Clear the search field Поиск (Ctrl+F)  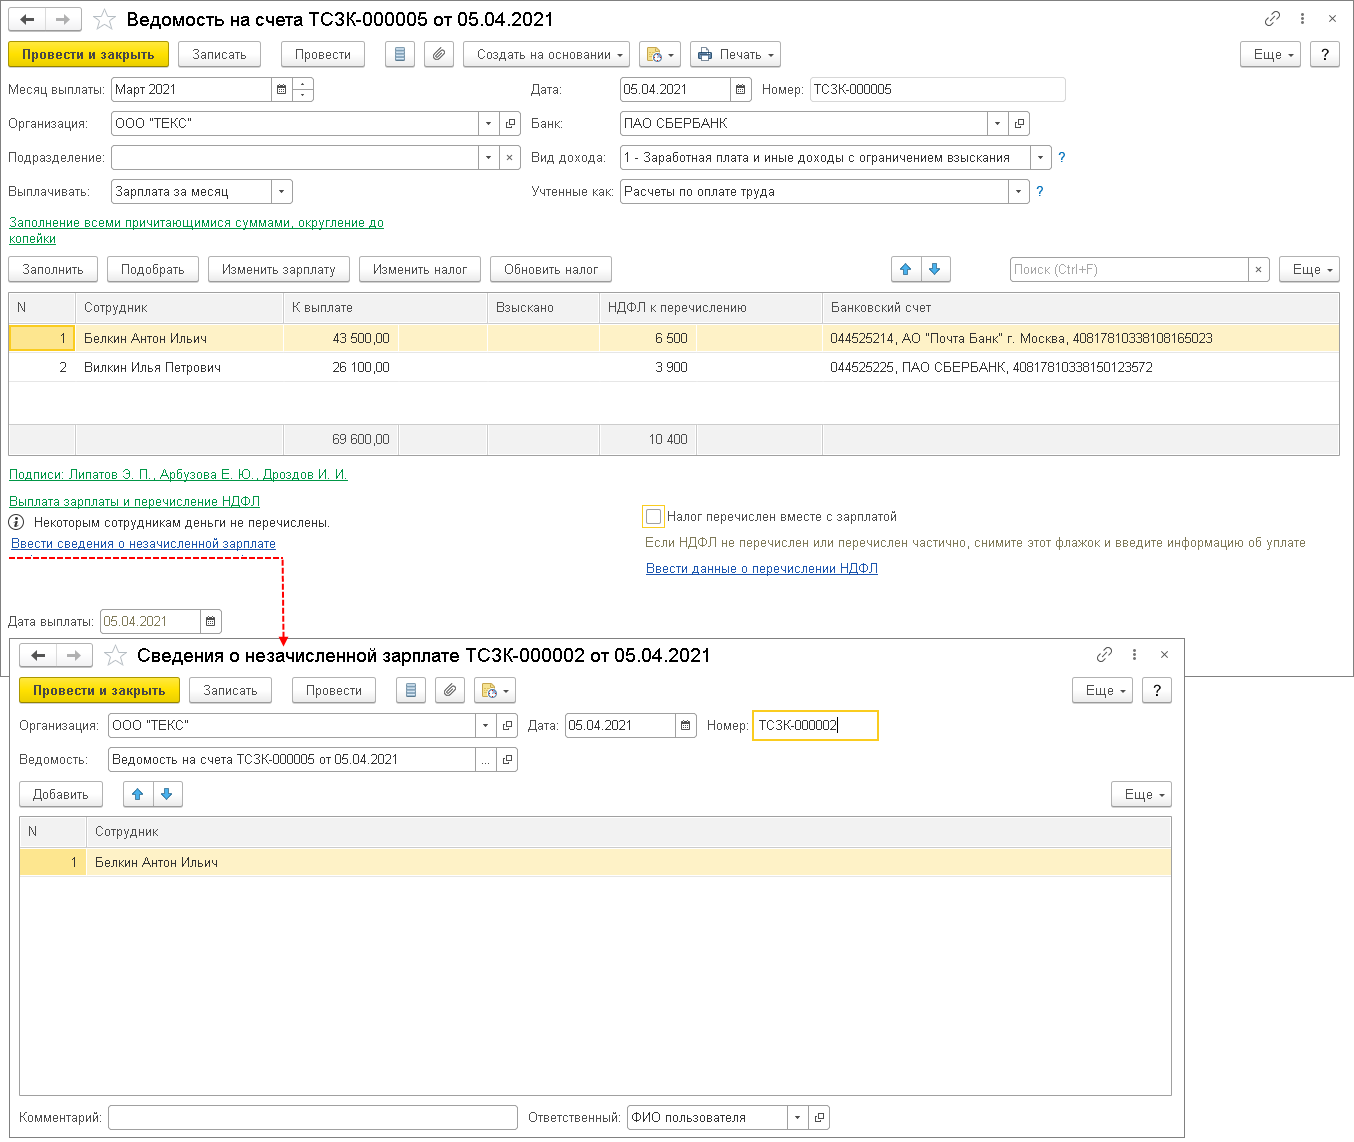1259,269
